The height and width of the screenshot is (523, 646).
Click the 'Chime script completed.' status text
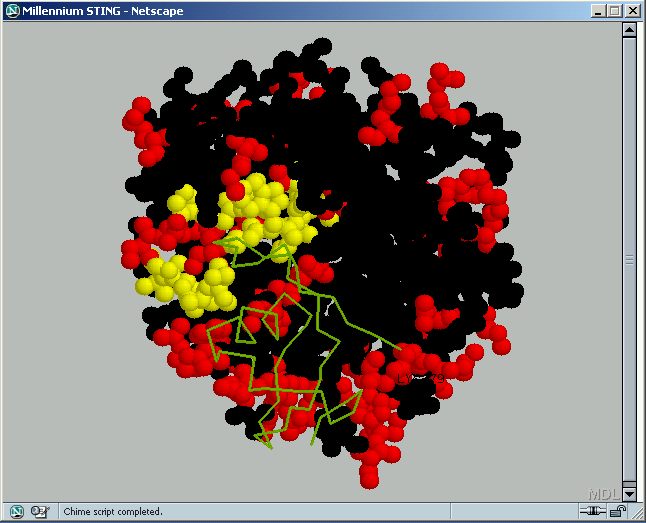click(113, 511)
